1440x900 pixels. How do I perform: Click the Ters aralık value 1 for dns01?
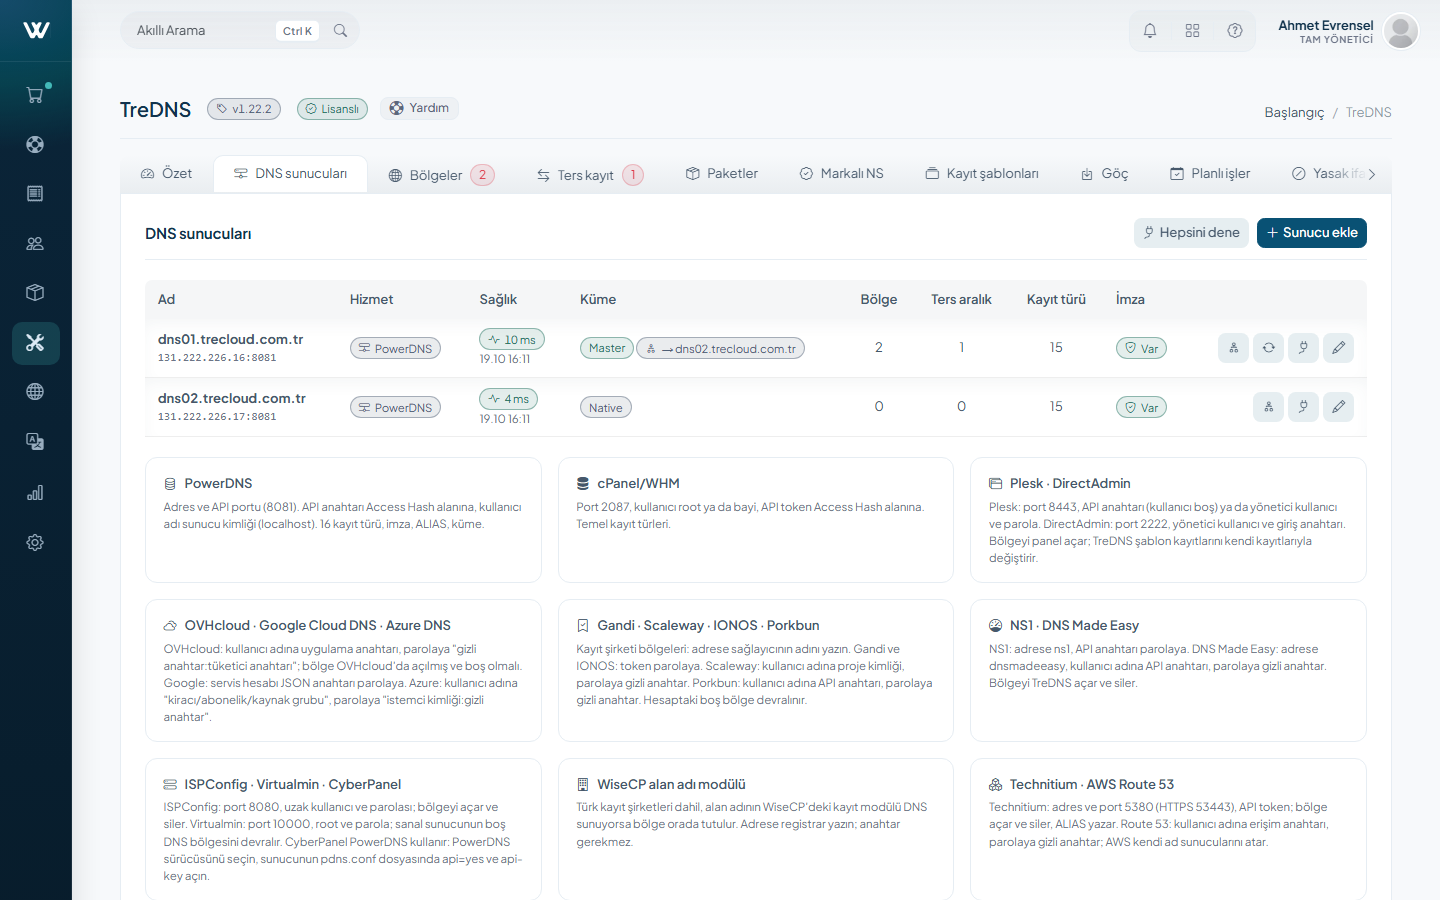click(961, 348)
